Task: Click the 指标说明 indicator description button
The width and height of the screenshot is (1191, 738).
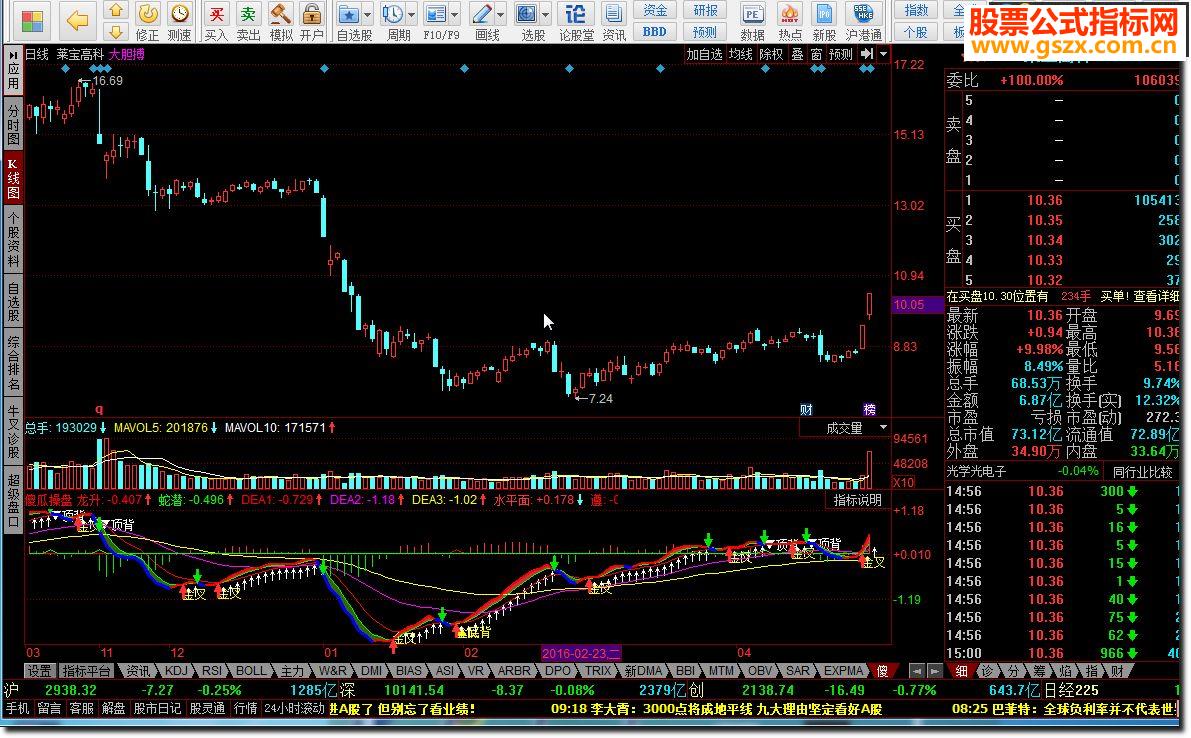Action: tap(858, 499)
